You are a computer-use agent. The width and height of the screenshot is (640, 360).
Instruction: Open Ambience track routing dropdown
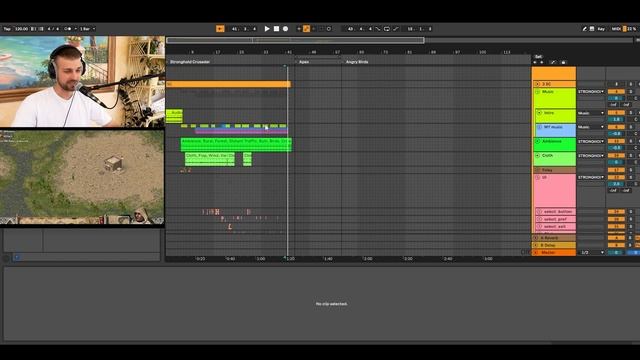(591, 141)
